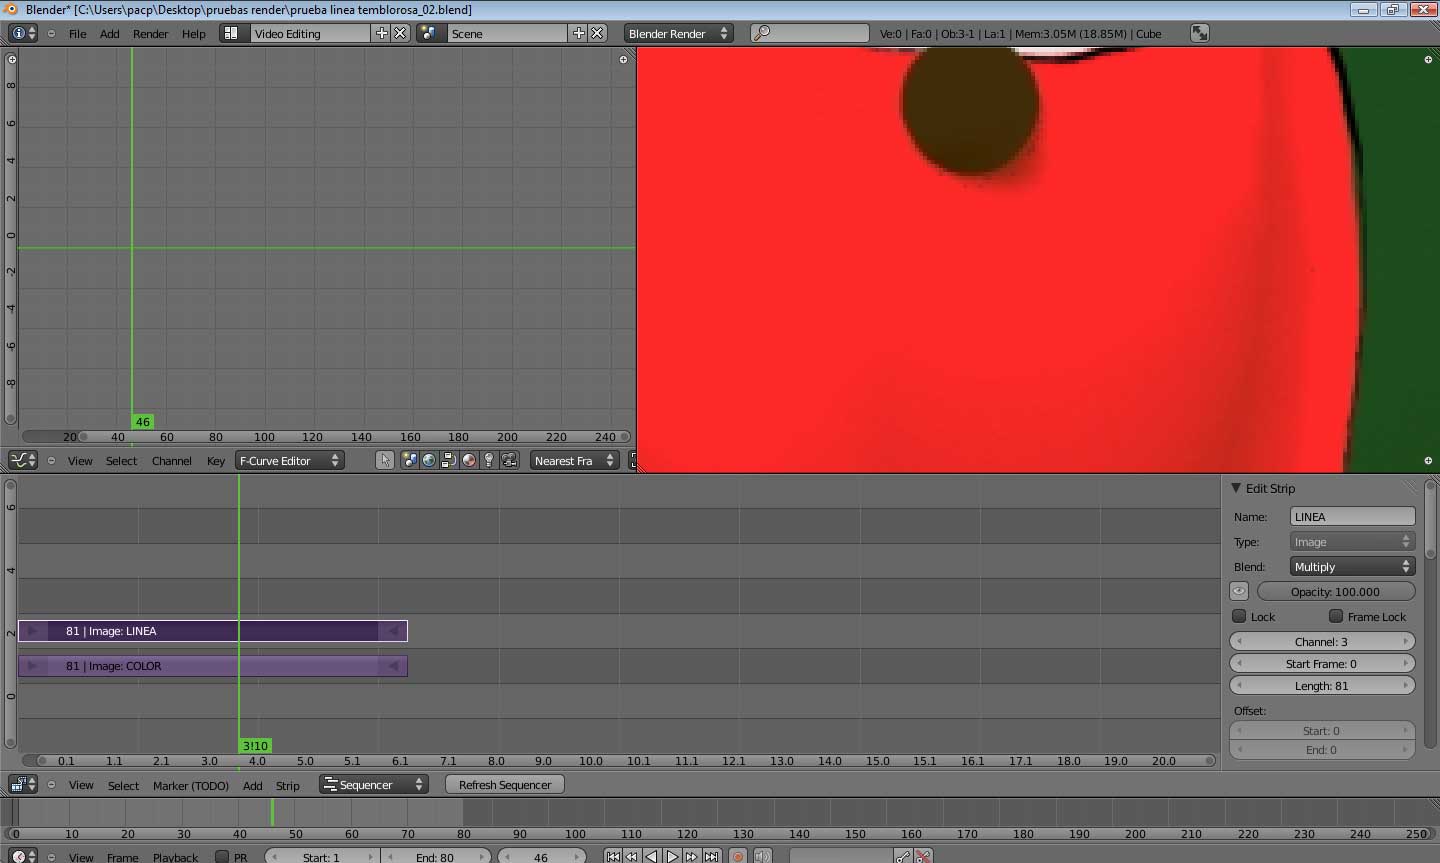
Task: Open the Render menu
Action: 150,33
